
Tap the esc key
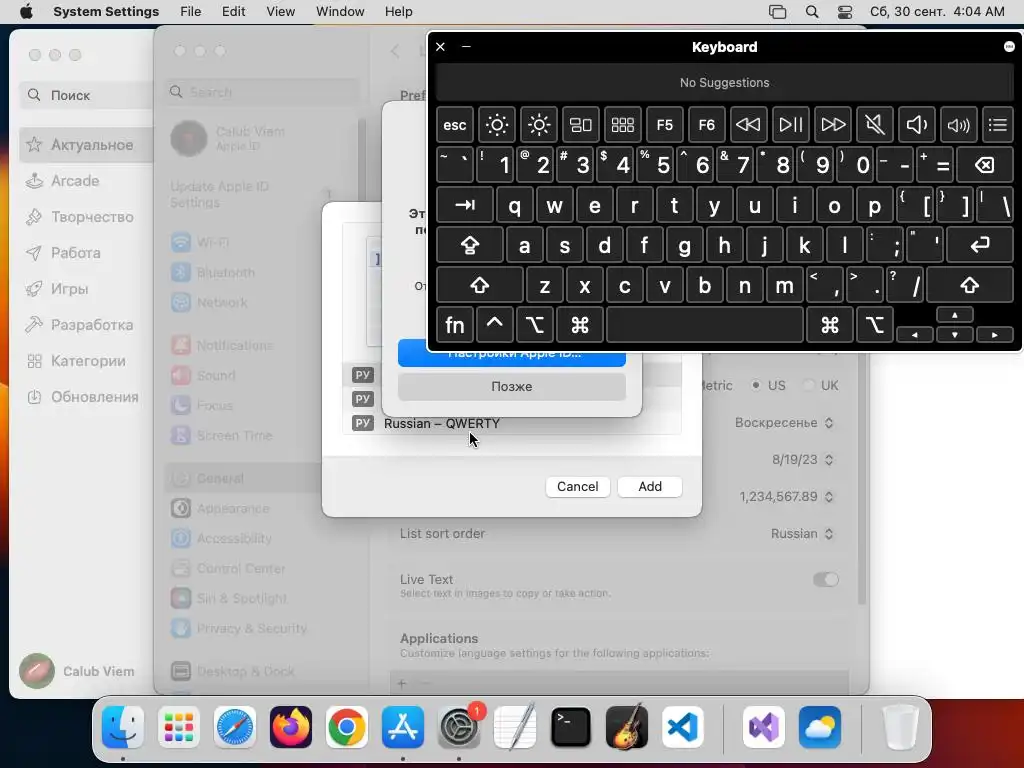tap(455, 125)
